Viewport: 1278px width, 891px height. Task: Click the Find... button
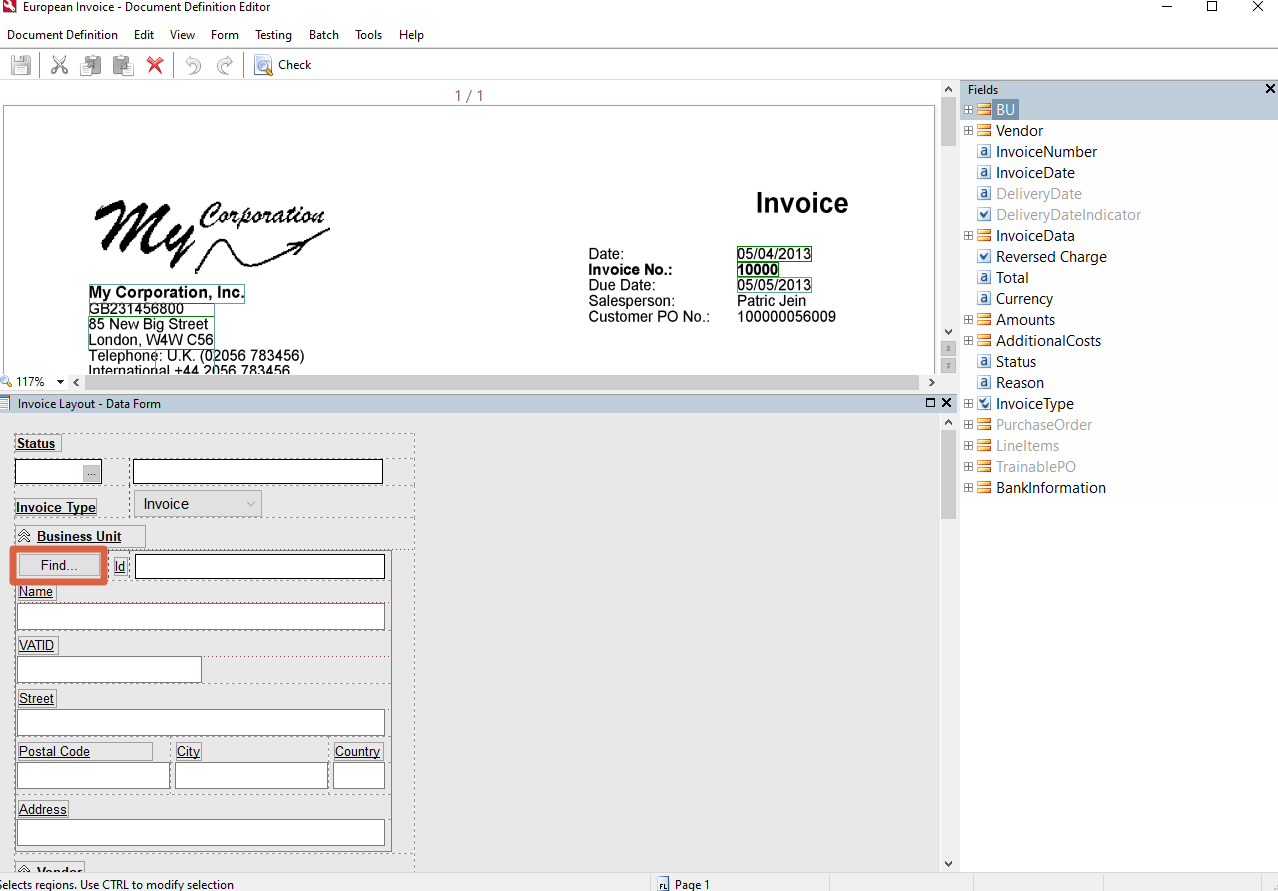59,566
